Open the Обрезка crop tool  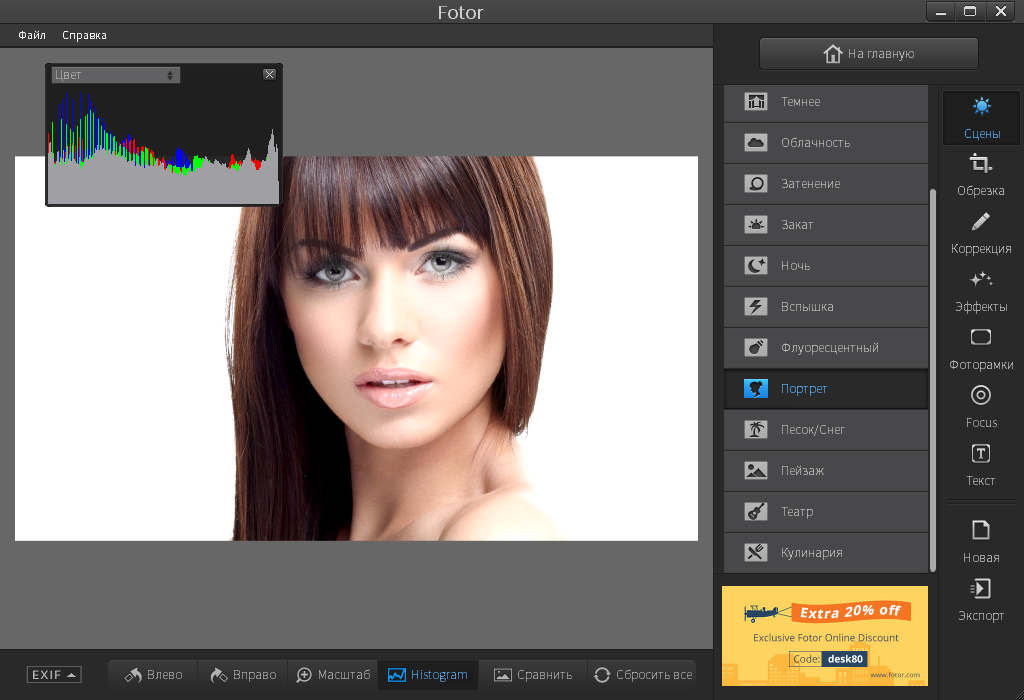980,175
